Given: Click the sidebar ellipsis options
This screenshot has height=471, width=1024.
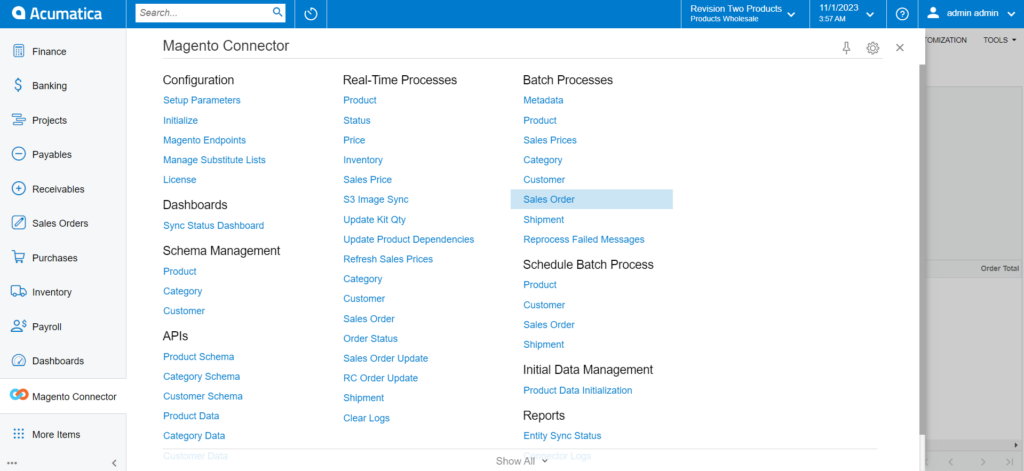Looking at the screenshot, I should pyautogui.click(x=12, y=463).
